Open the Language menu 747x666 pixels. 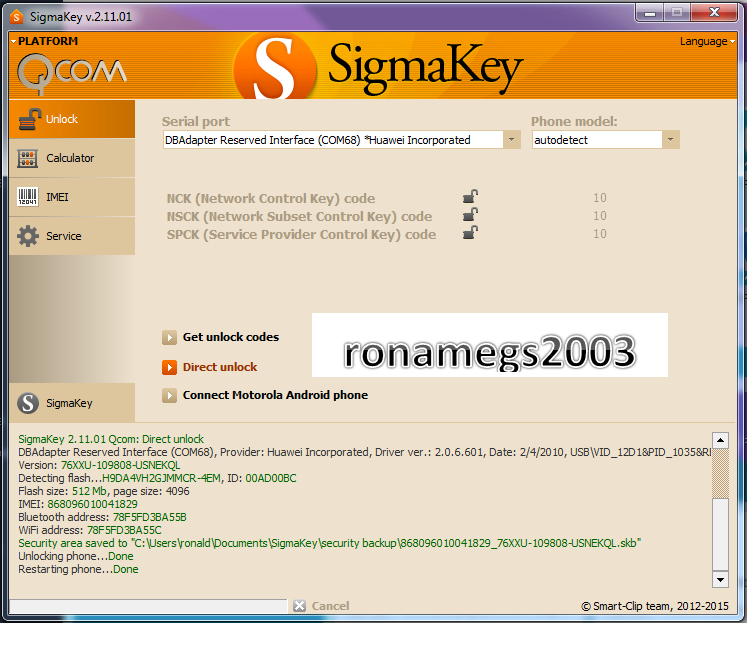pos(707,41)
